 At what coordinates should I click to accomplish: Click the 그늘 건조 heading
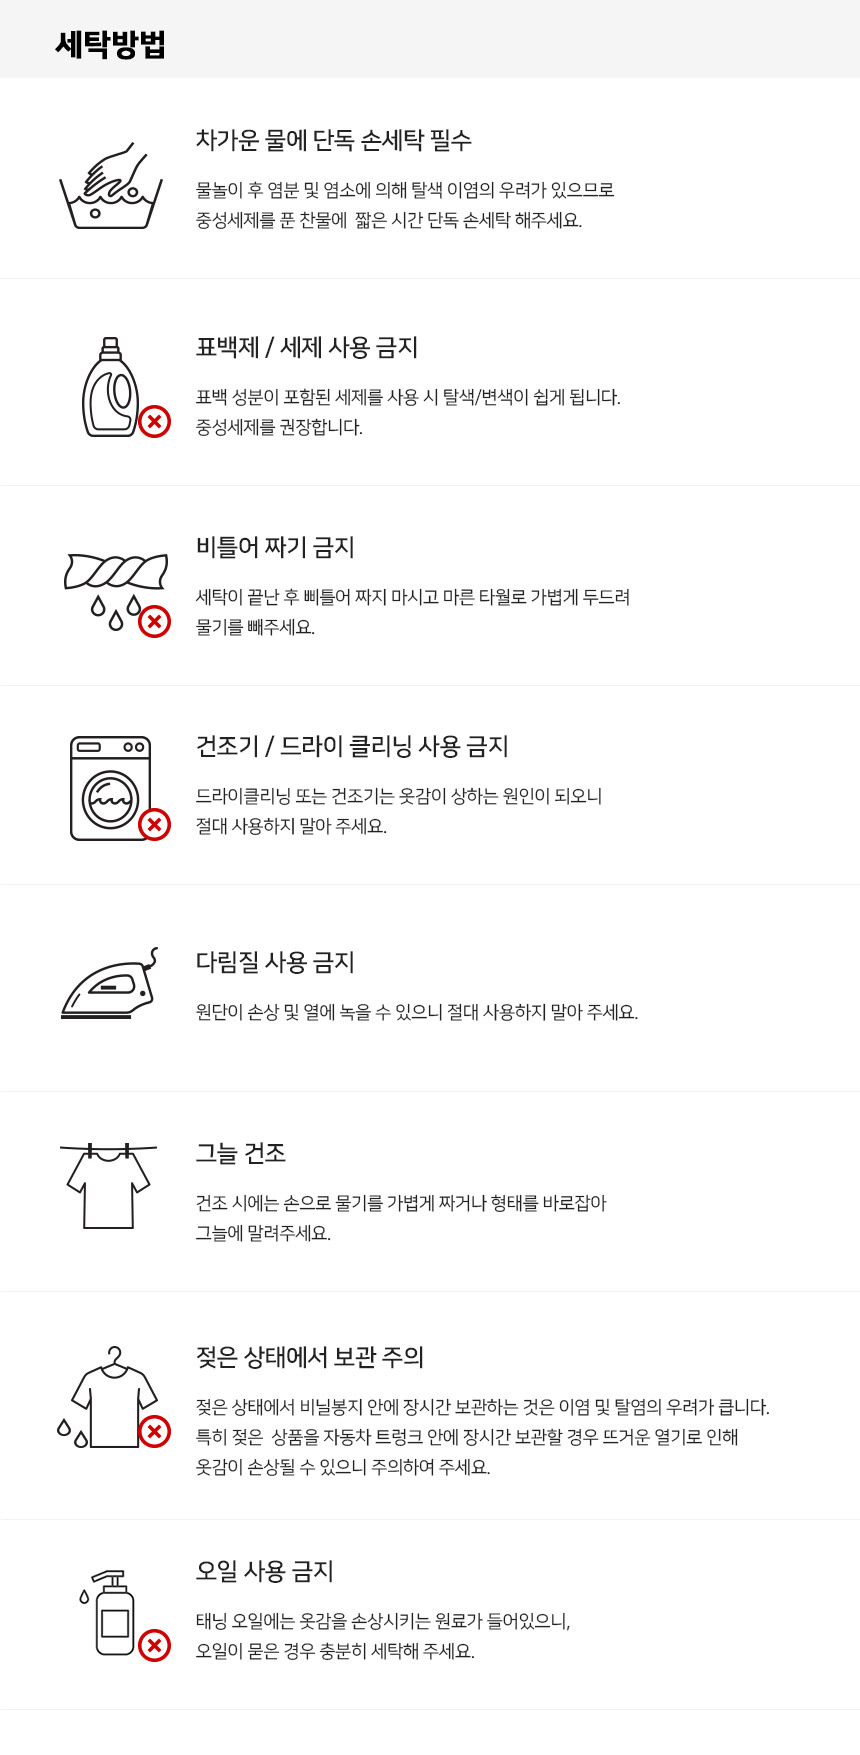(x=241, y=1153)
